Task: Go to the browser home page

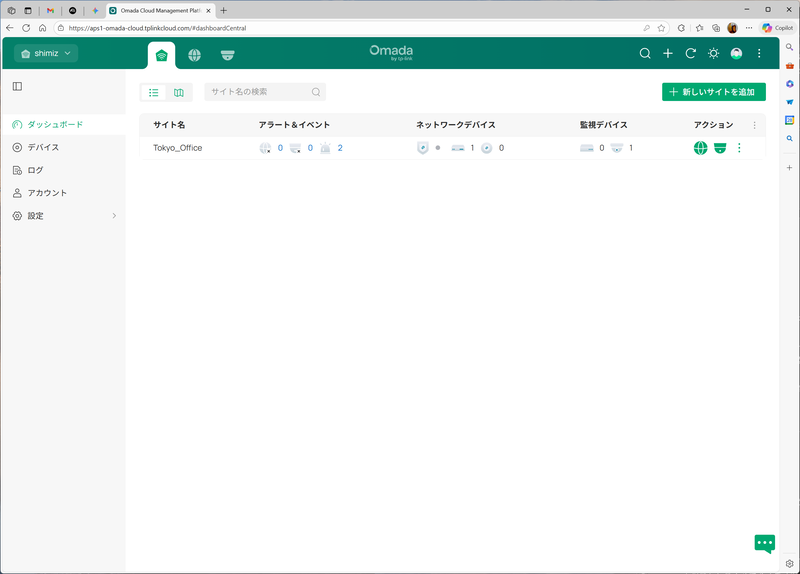Action: point(42,28)
